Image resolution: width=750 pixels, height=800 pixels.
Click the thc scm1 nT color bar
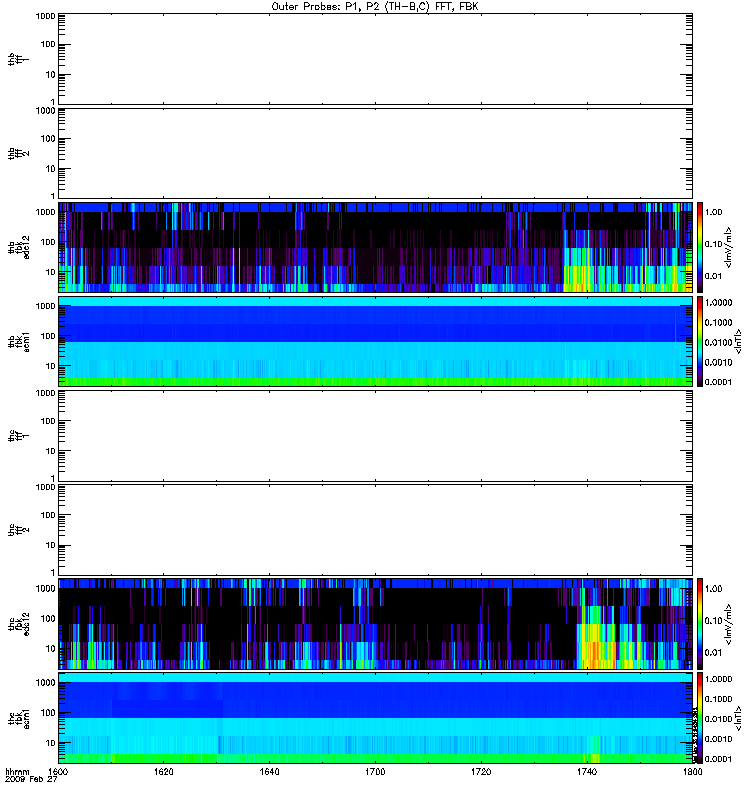700,717
